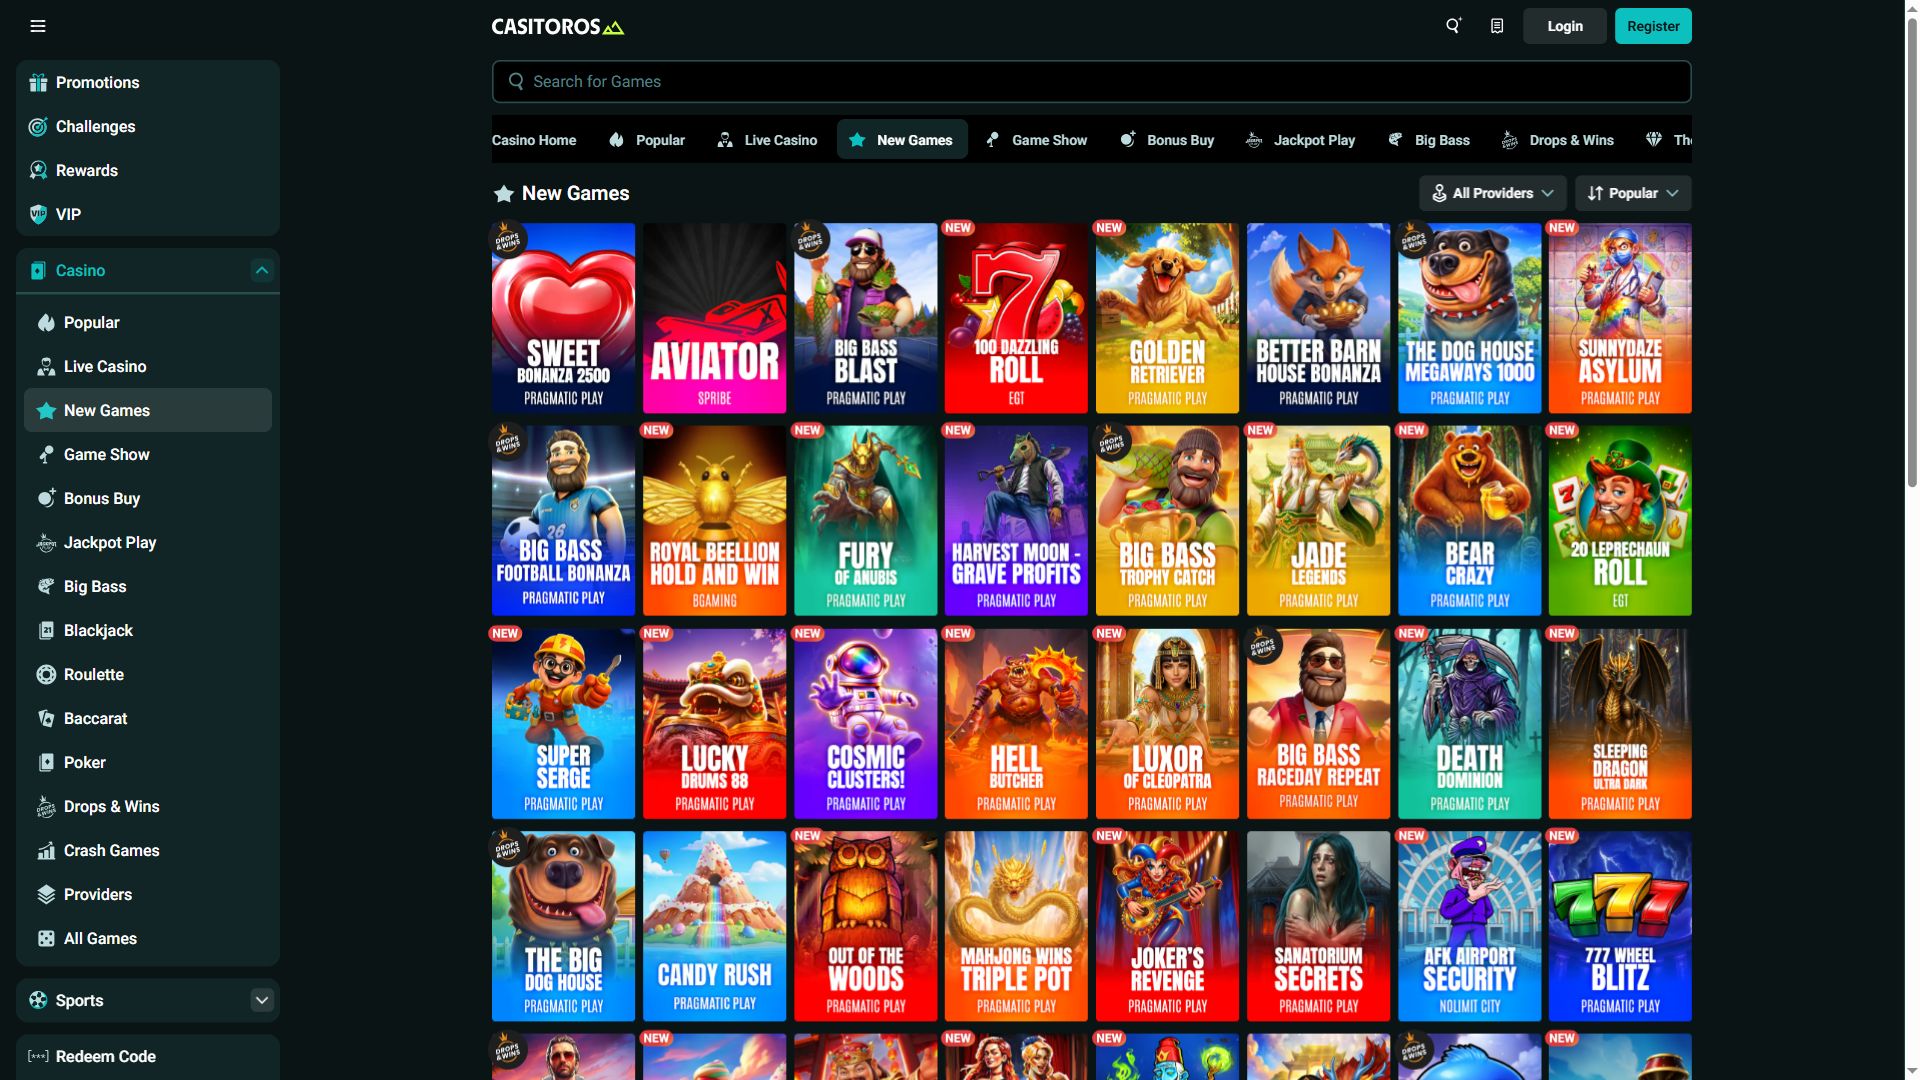Click the search icon in the header
This screenshot has height=1080, width=1920.
point(1453,26)
